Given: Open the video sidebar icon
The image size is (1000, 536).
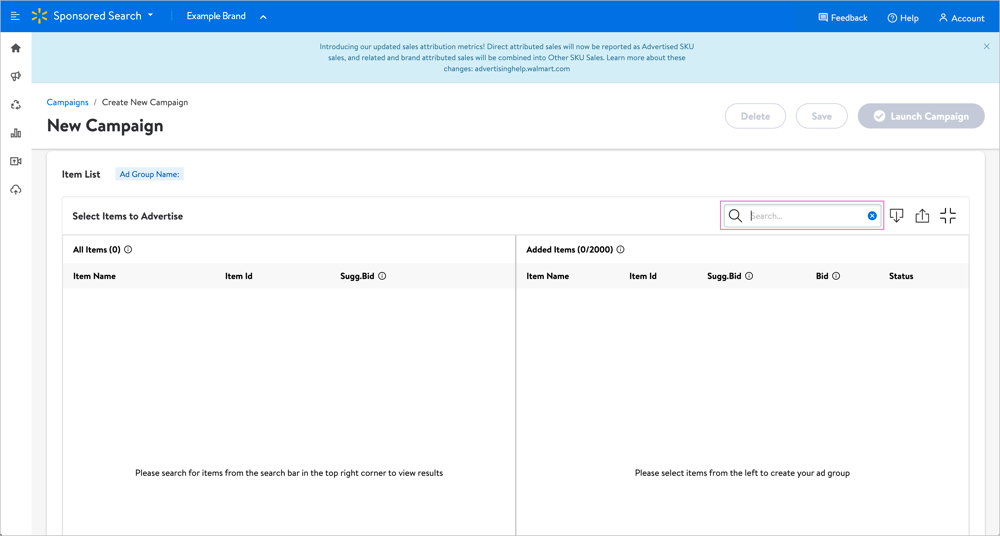Looking at the screenshot, I should [x=16, y=161].
